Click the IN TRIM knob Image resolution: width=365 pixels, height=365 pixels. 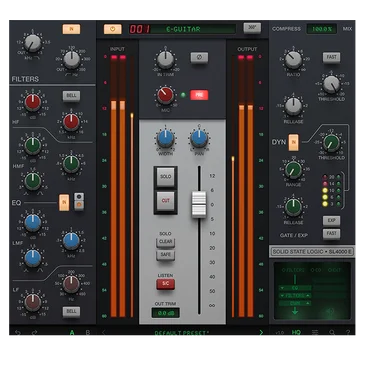165,60
